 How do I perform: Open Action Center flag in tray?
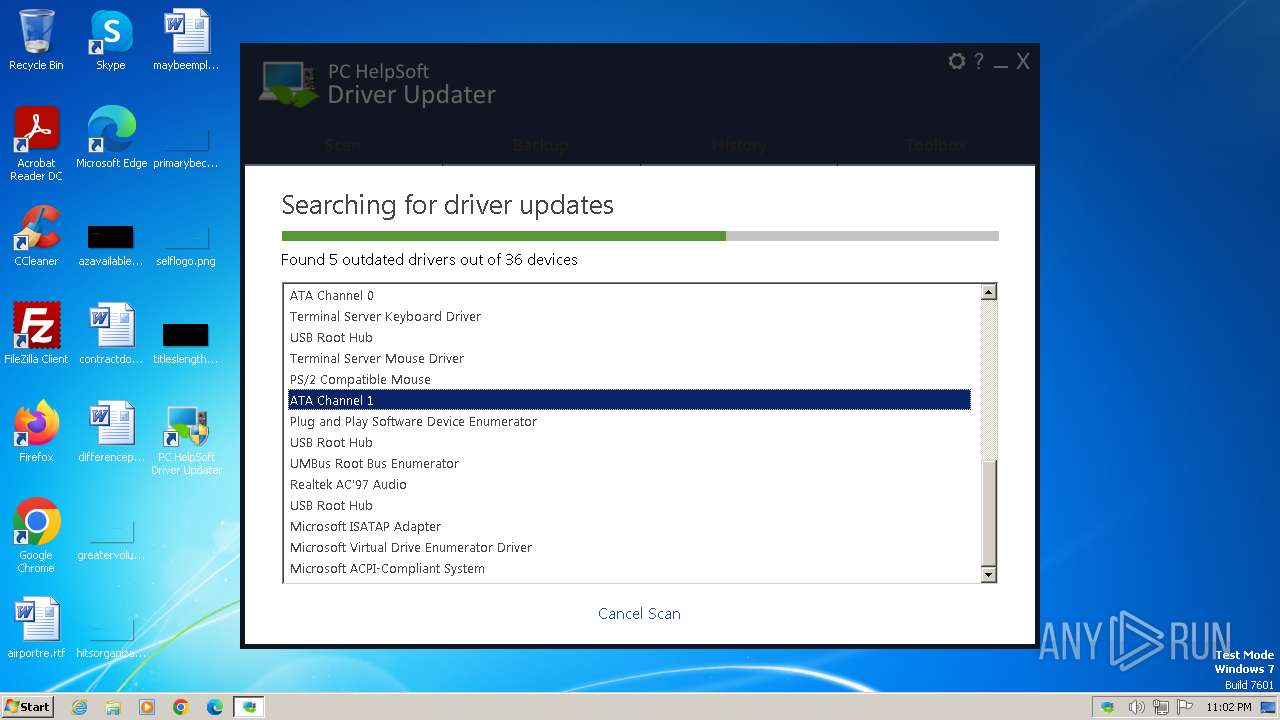pyautogui.click(x=1186, y=707)
